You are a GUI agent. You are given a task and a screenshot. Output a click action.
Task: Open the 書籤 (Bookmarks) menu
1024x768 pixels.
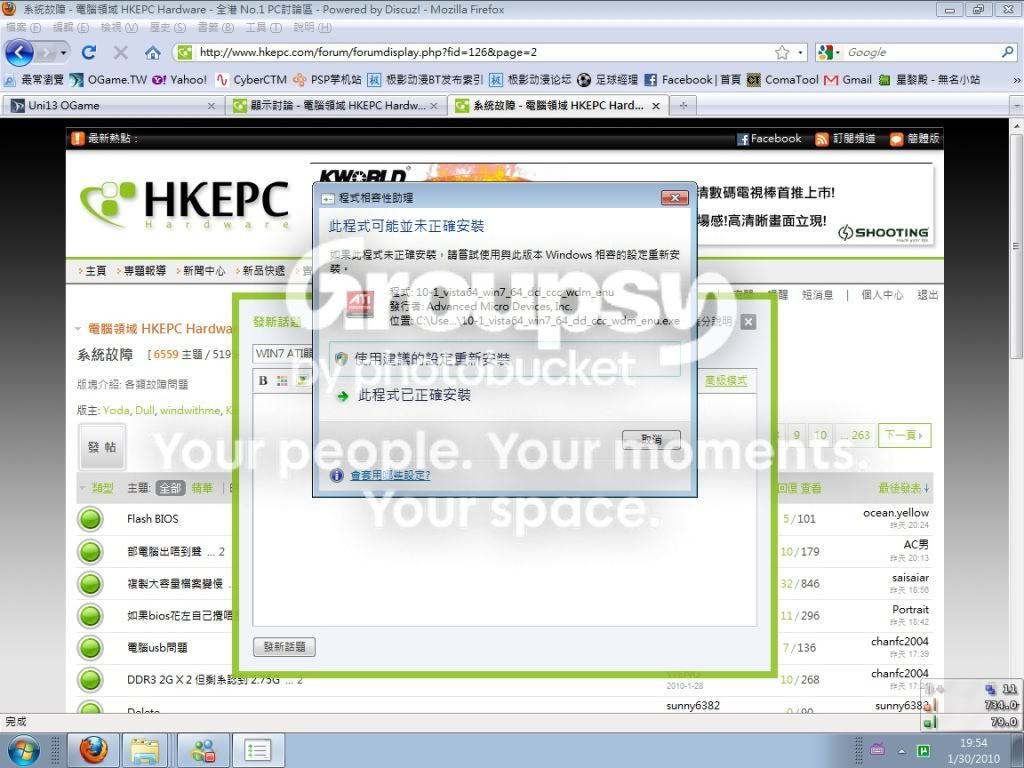(x=216, y=27)
